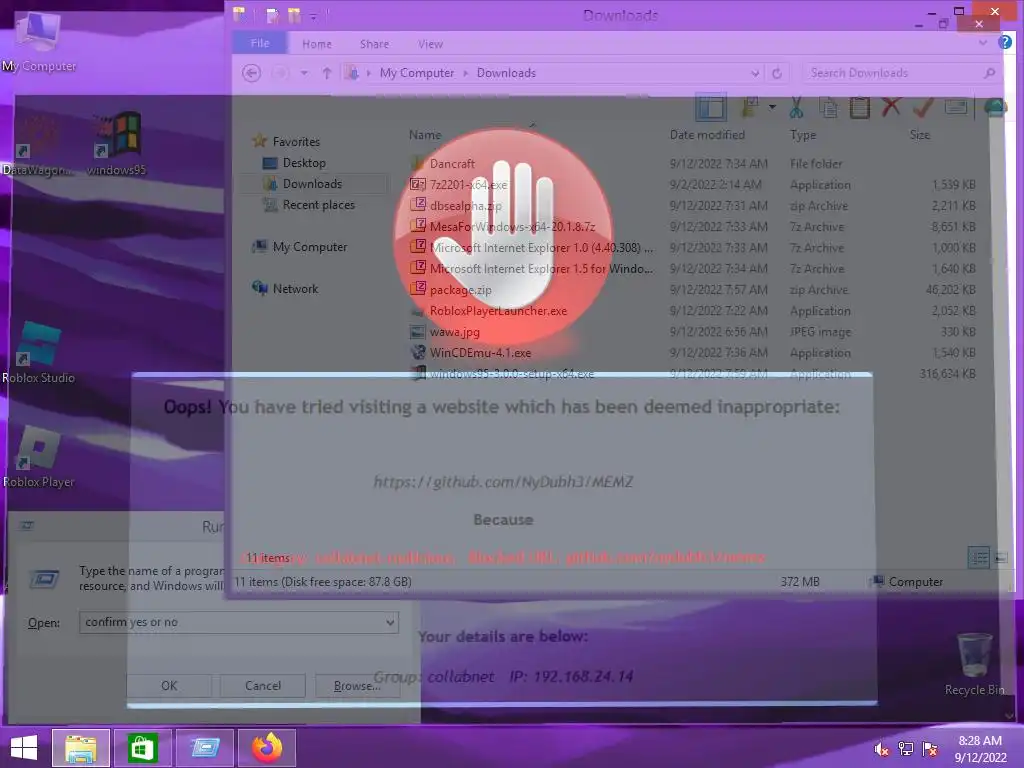Screen dimensions: 1024x768
Task: Click the globe icon at toolbar's right end
Action: (995, 106)
